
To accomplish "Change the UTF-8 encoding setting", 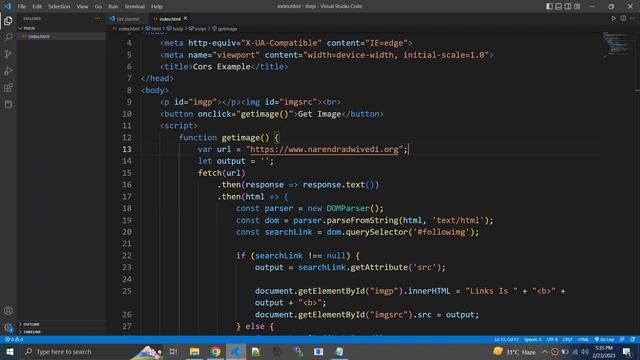I will click(x=552, y=340).
